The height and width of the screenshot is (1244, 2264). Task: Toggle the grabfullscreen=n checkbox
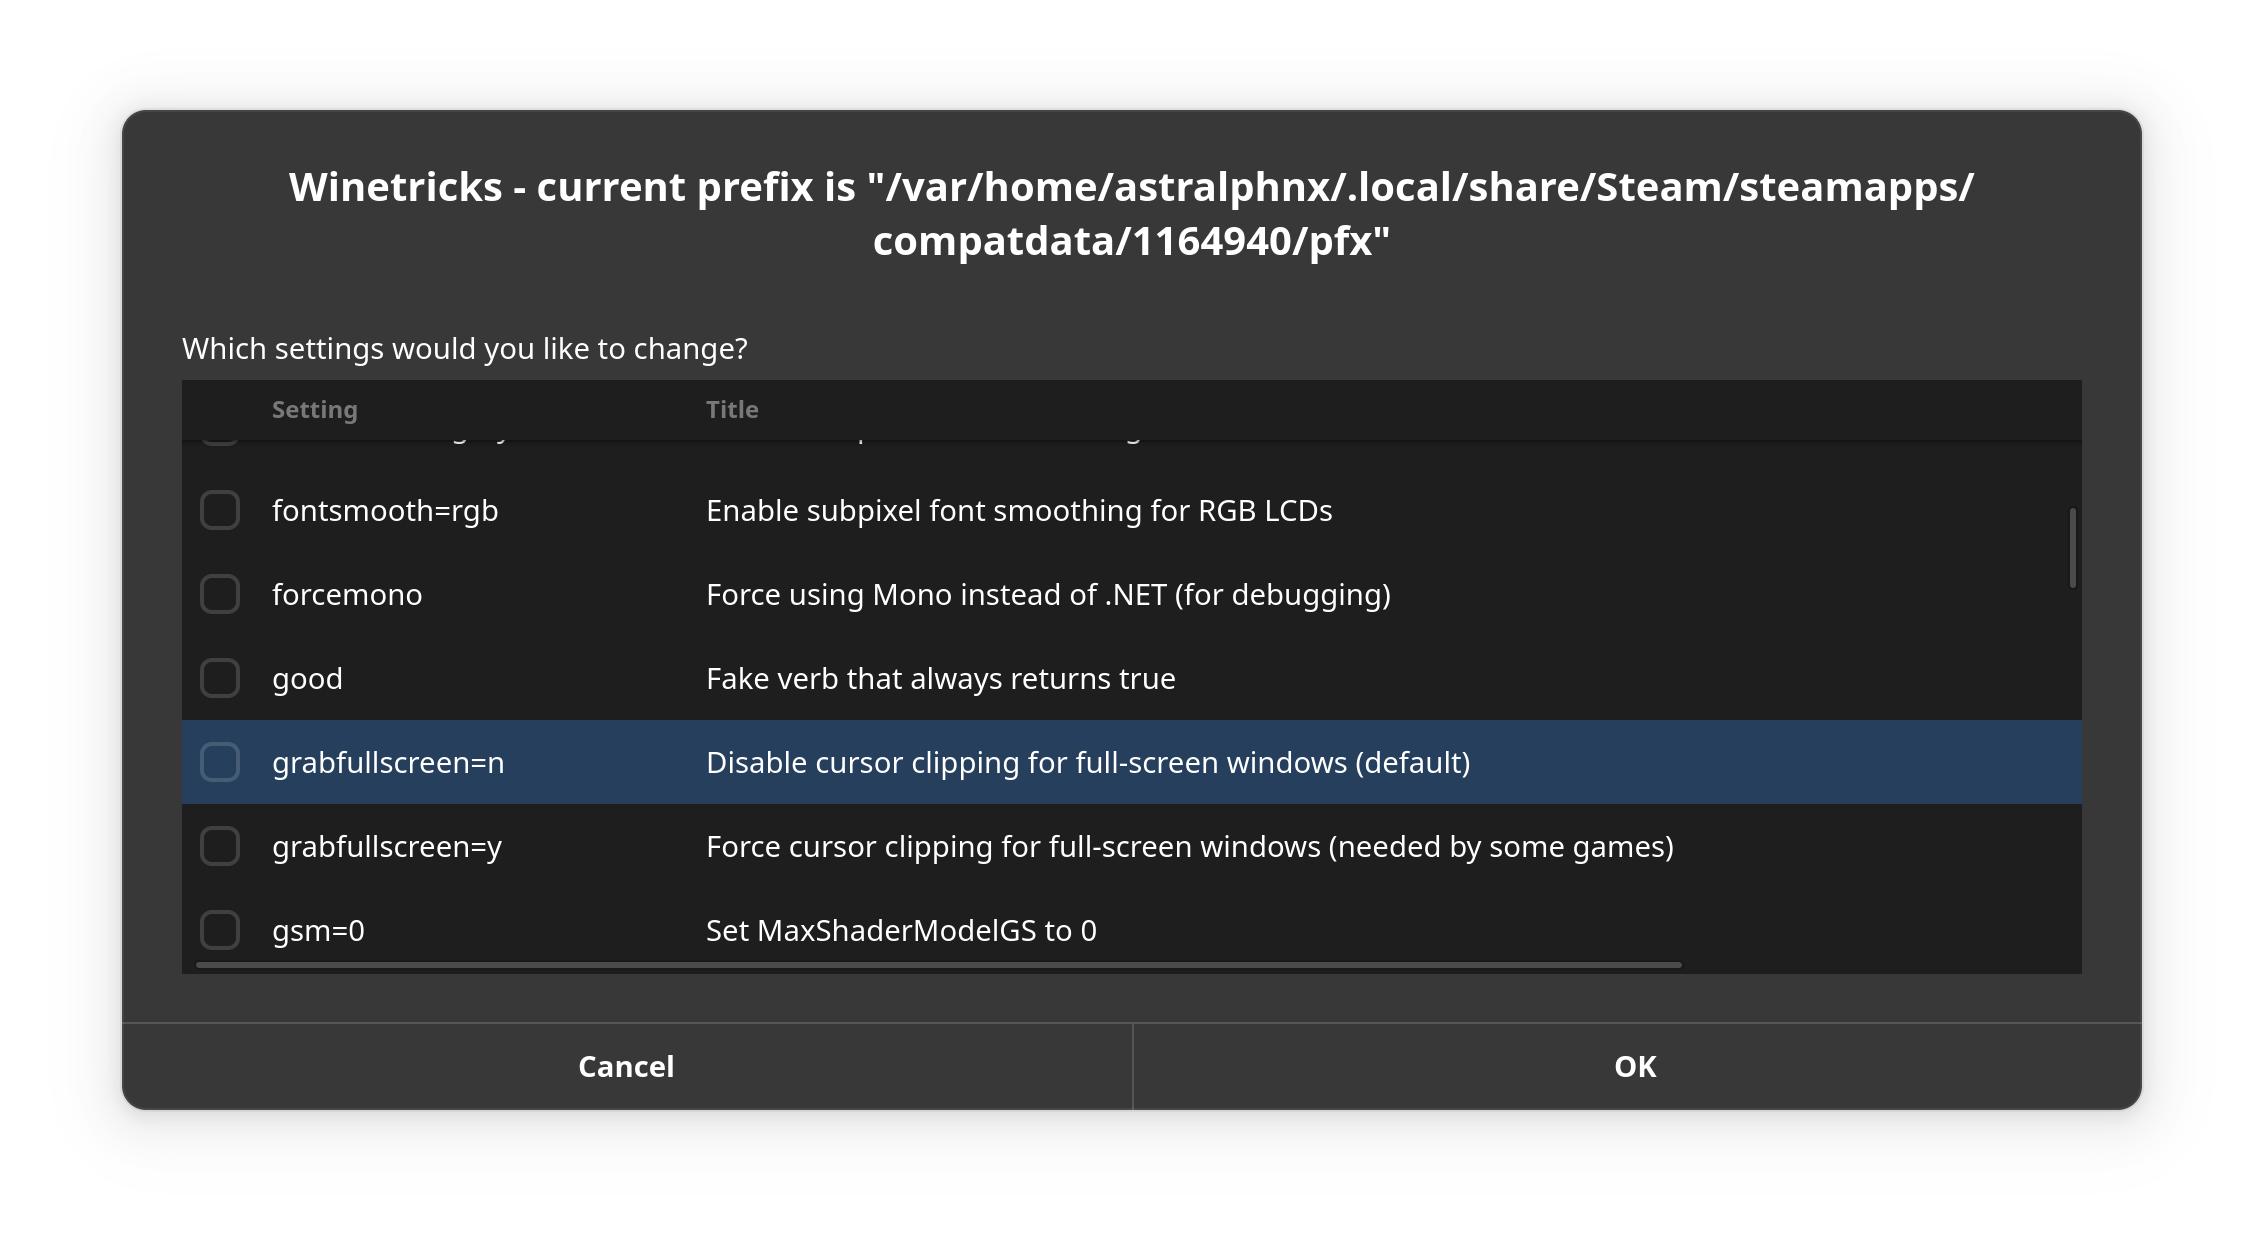click(220, 763)
